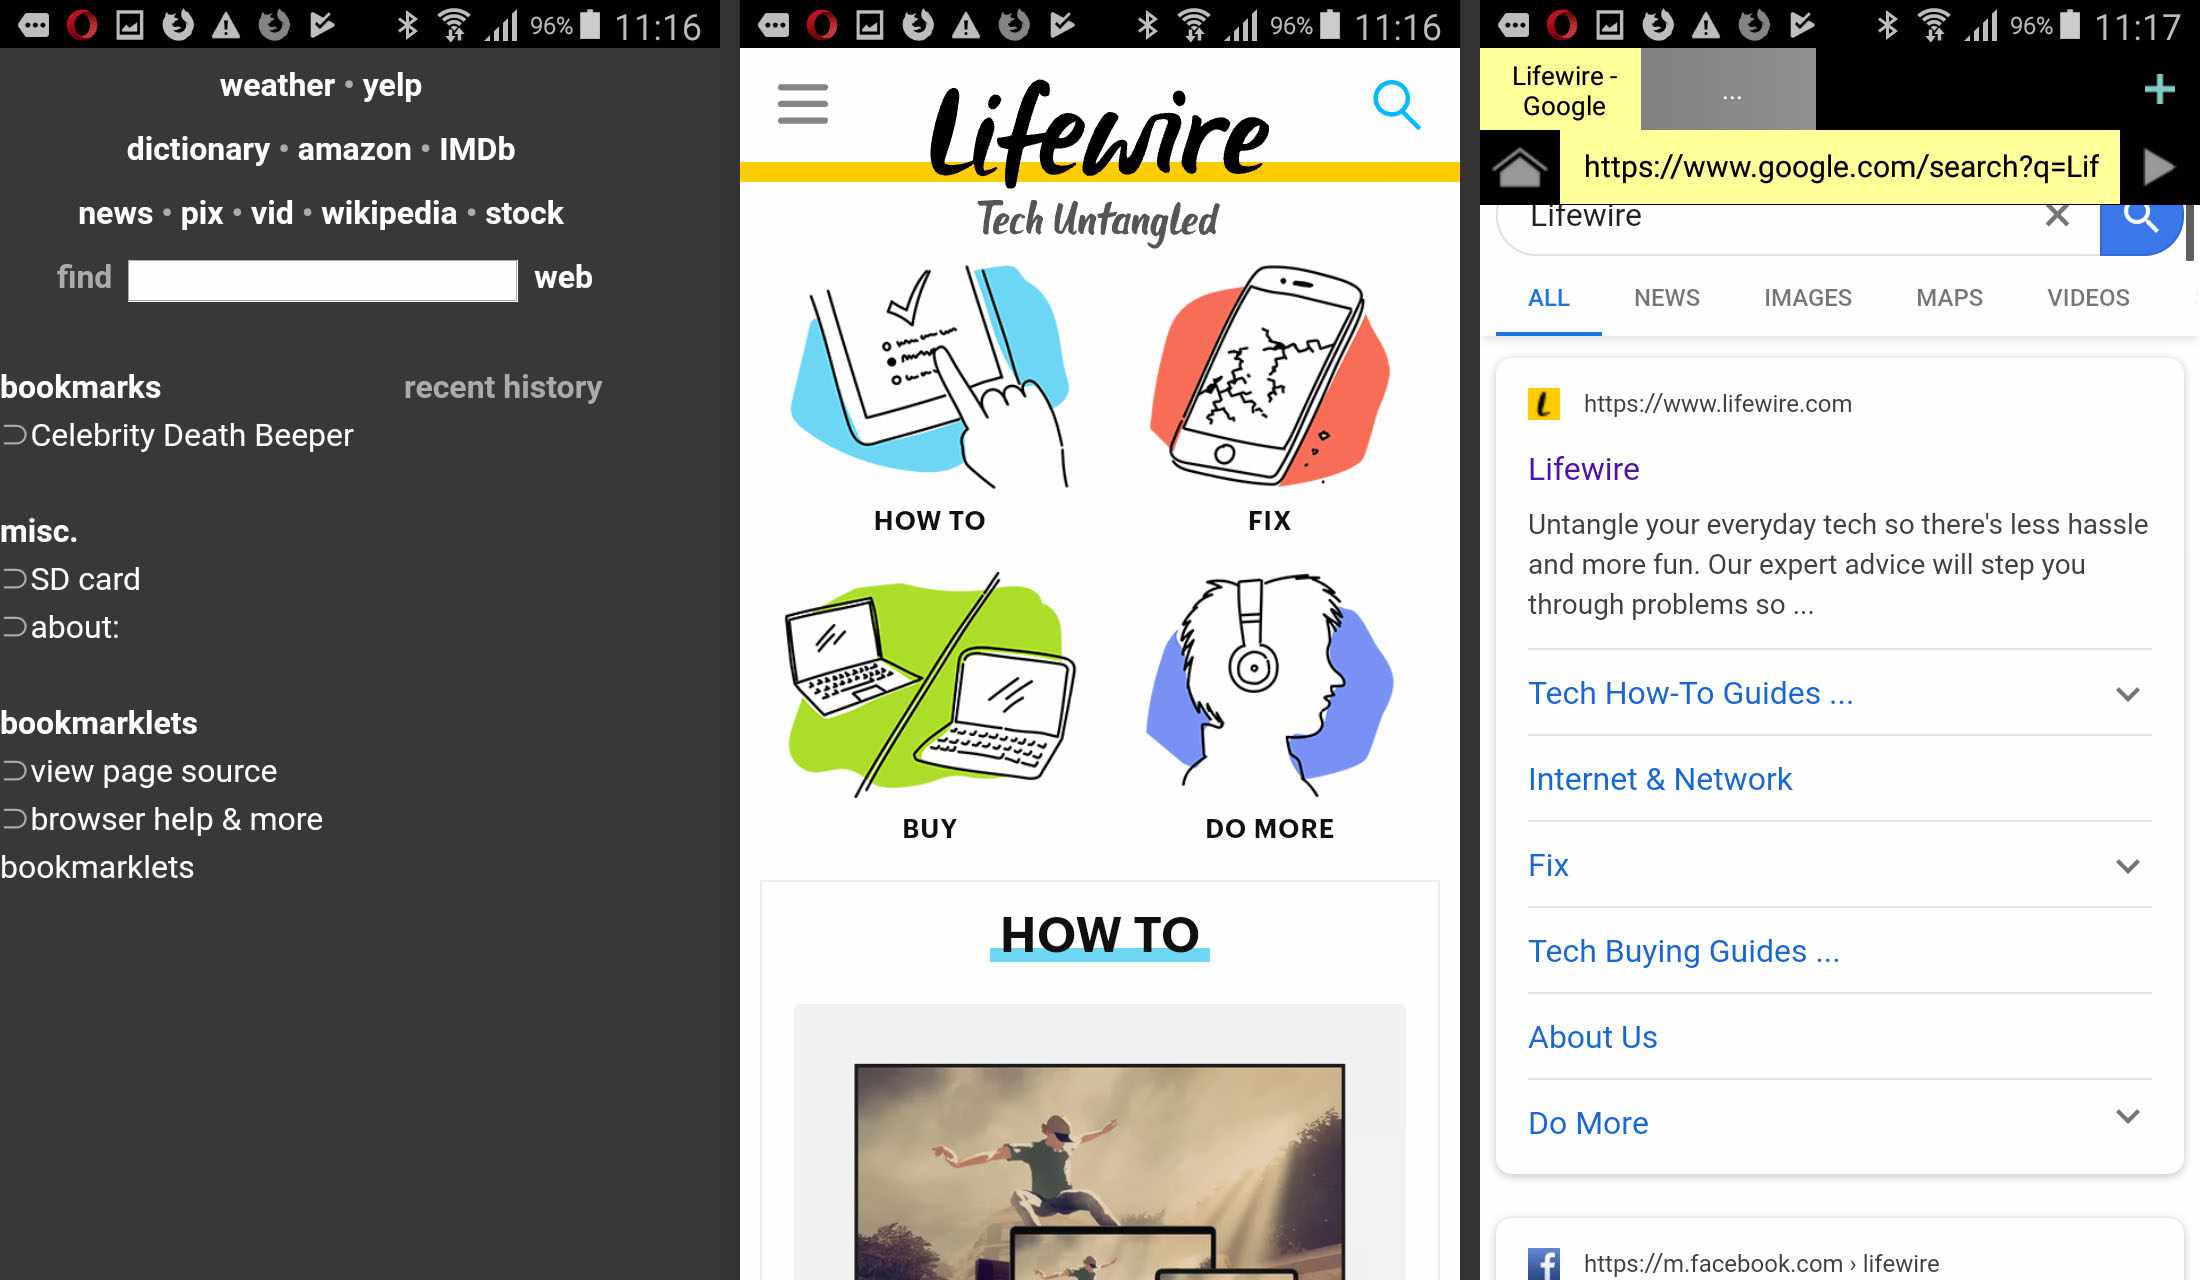Clear the Lifewire search input field
The width and height of the screenshot is (2200, 1280).
click(x=2058, y=215)
